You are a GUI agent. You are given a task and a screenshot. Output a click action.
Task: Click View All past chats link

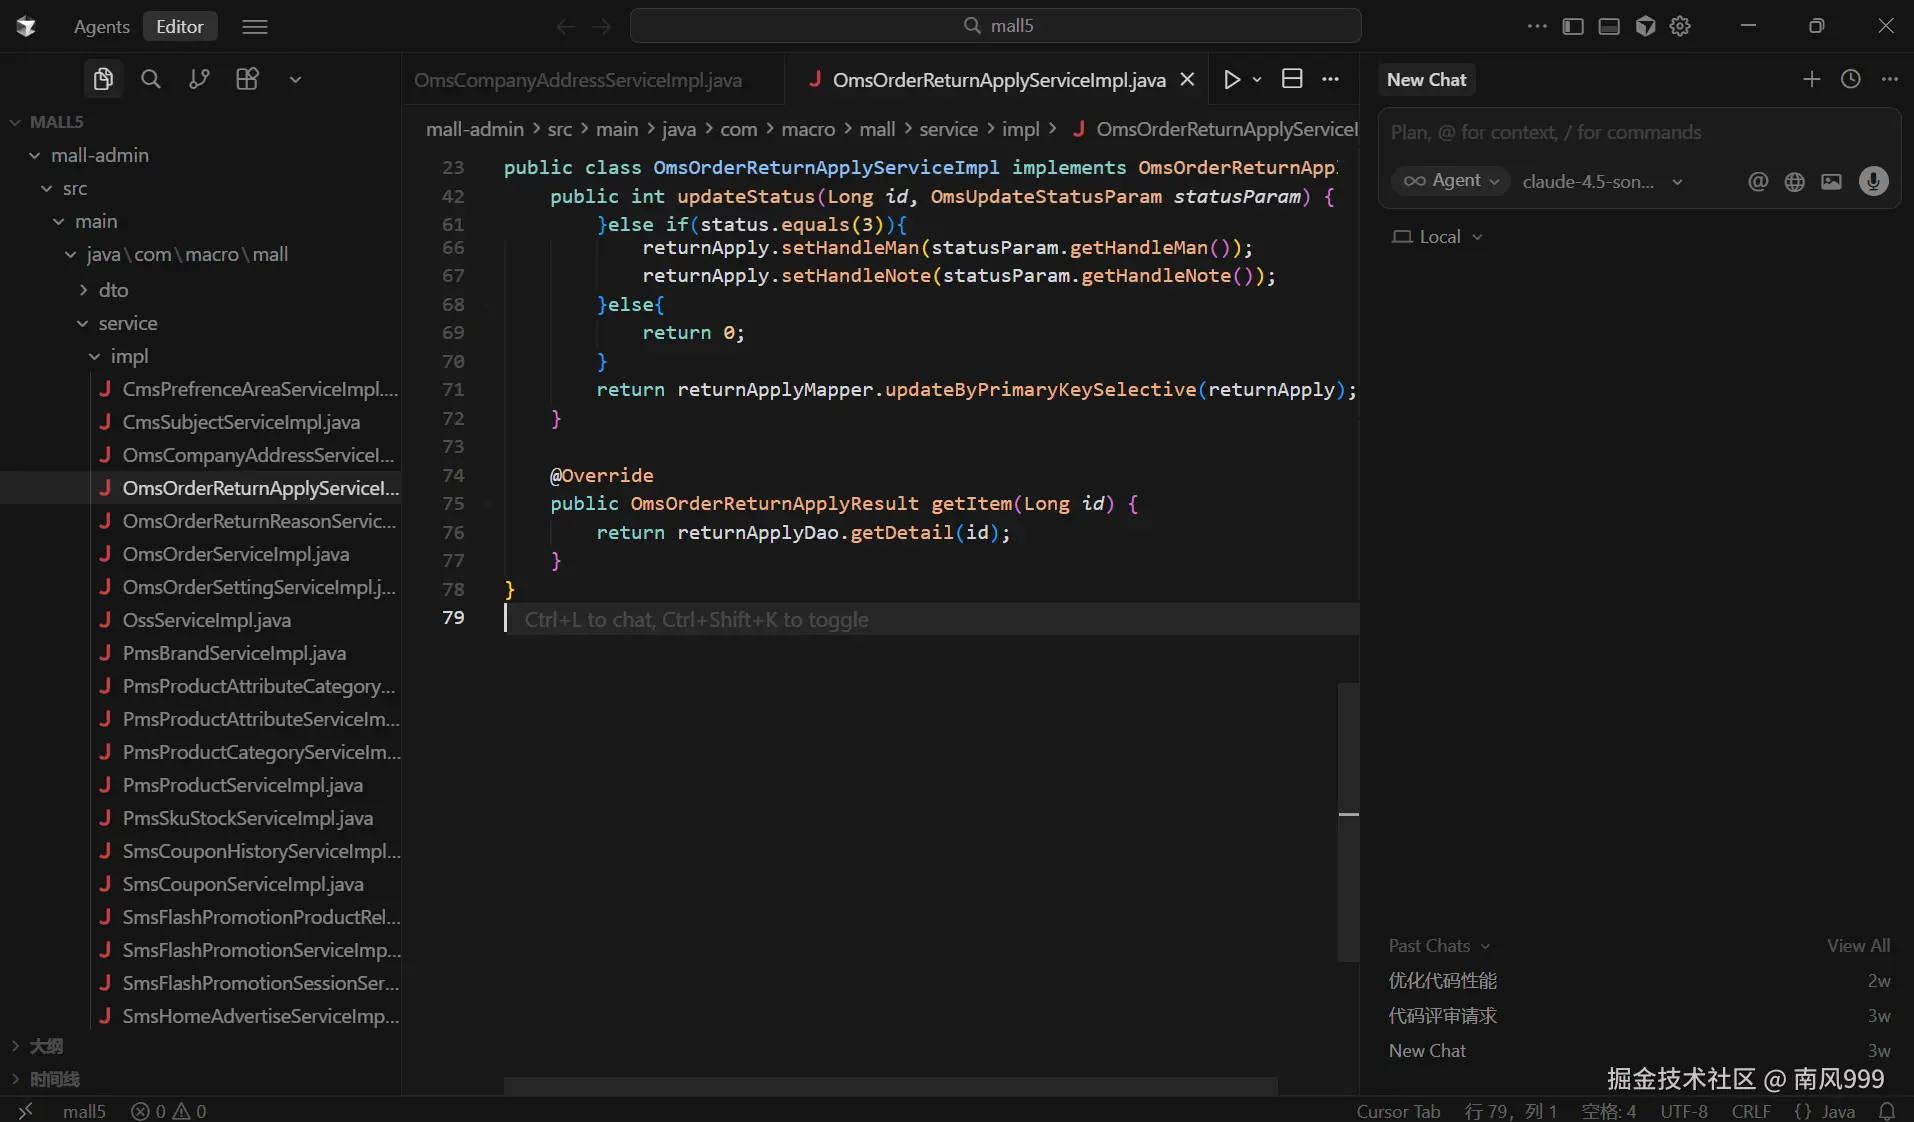(x=1858, y=946)
